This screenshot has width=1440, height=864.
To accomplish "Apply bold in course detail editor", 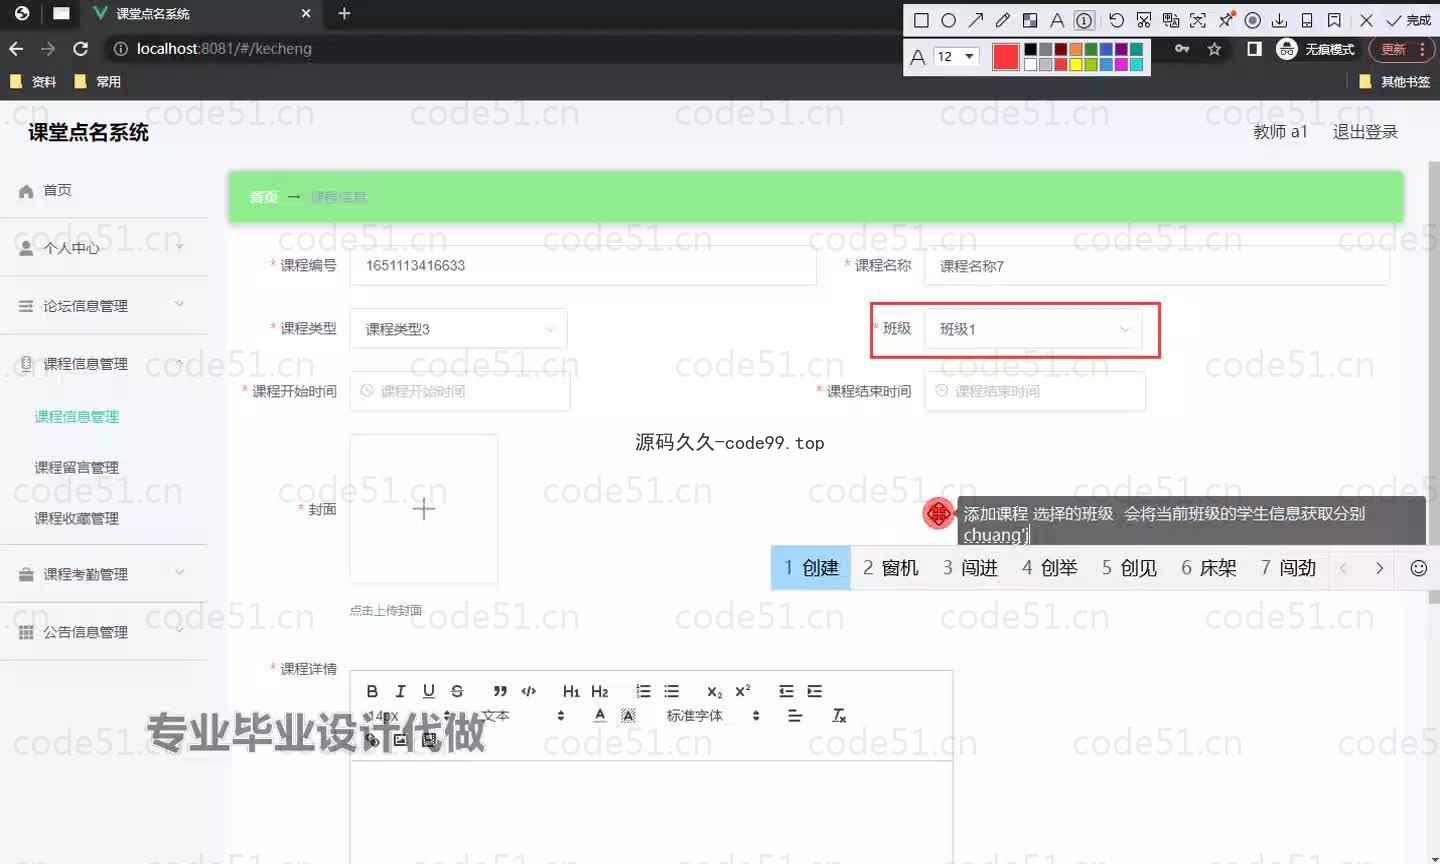I will coord(372,691).
